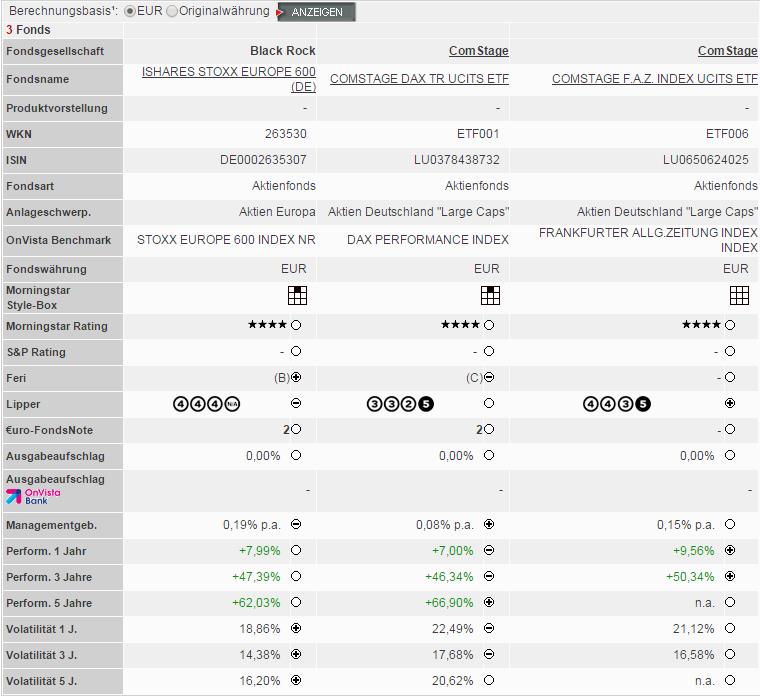Select the Originalwährung radio button

[172, 11]
